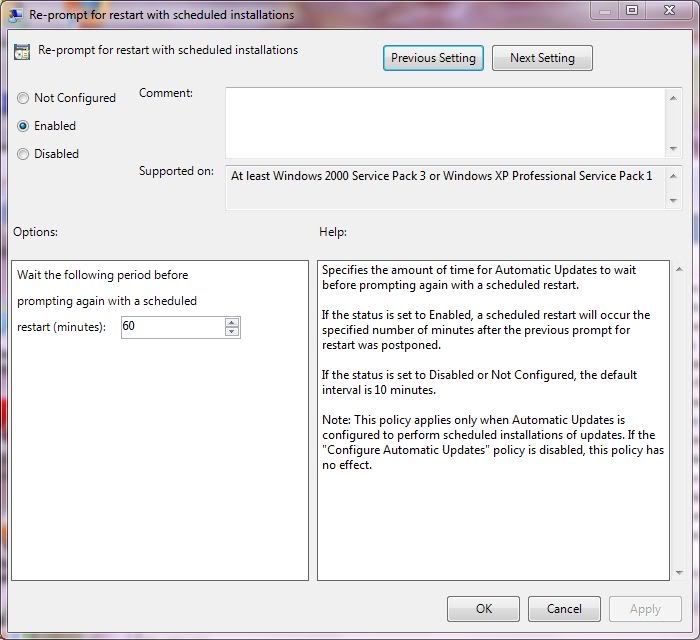Click the Supported on scroll up arrow
Image resolution: width=700 pixels, height=640 pixels.
(674, 175)
